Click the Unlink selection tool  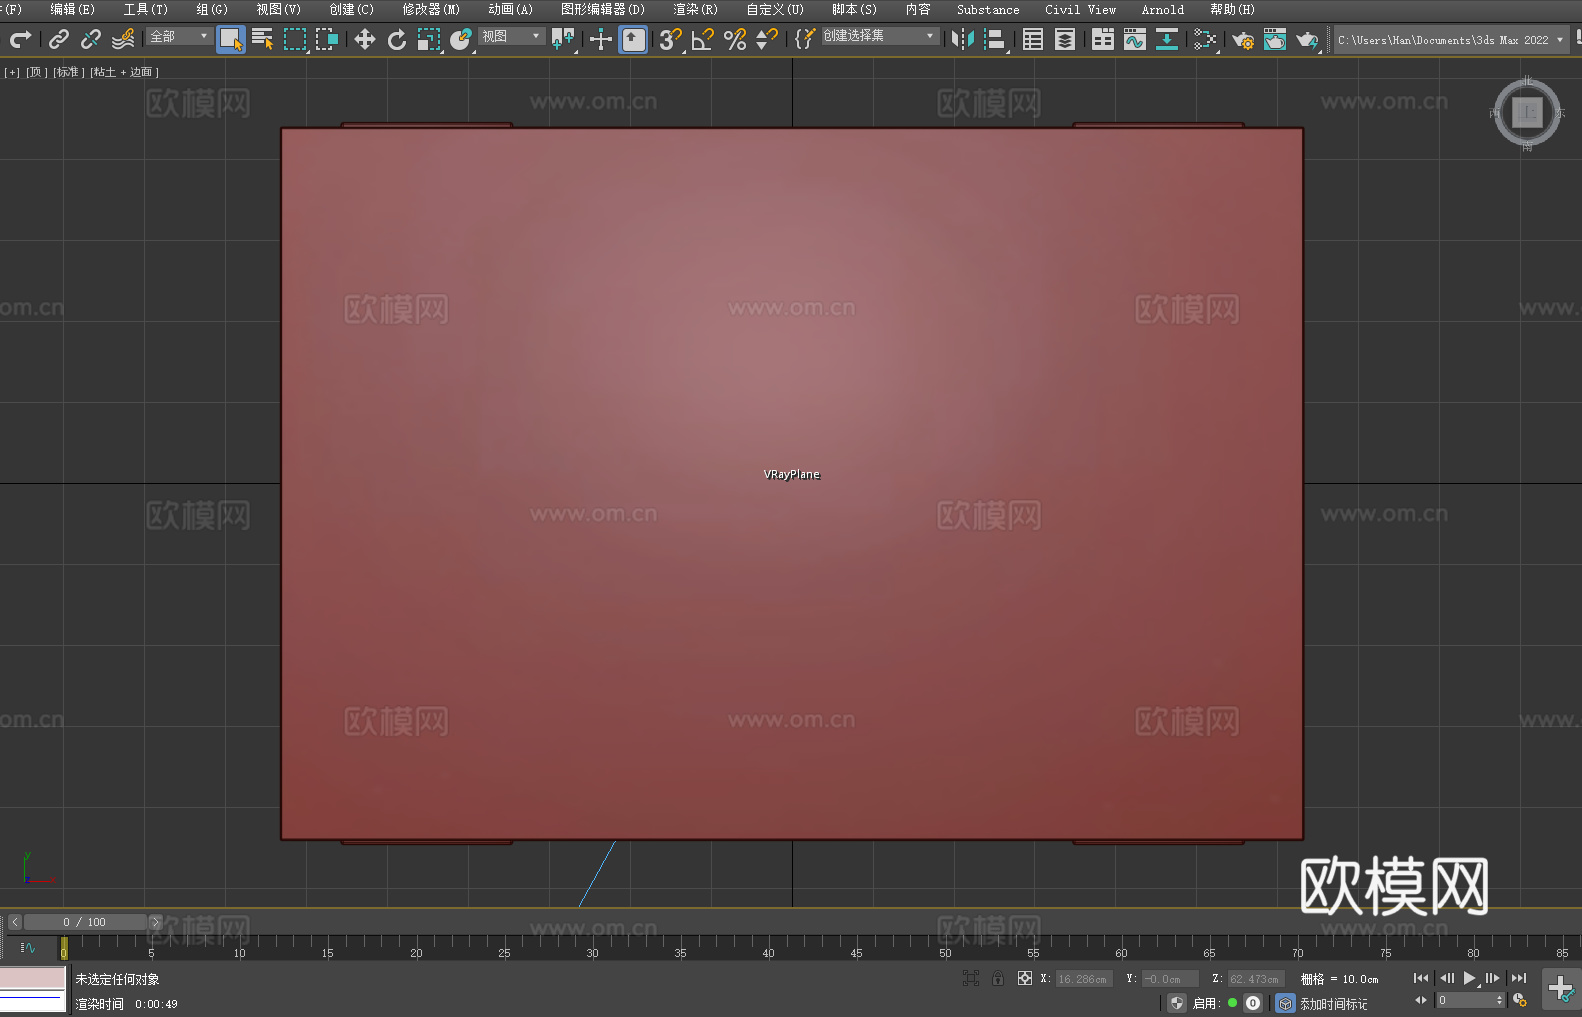tap(91, 39)
